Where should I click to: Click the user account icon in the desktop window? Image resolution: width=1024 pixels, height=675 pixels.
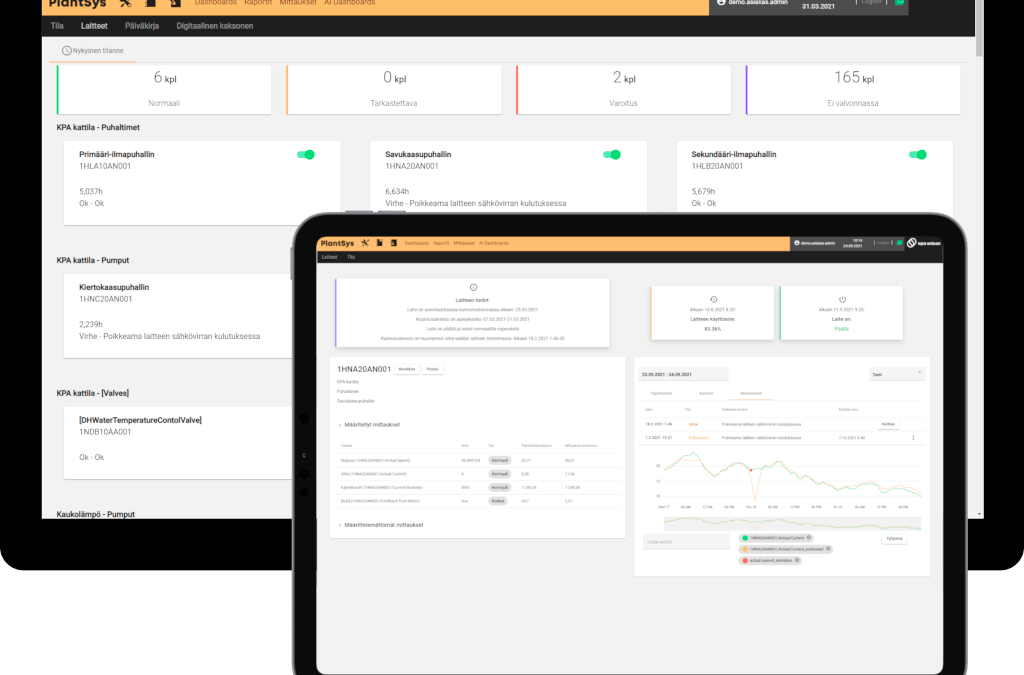point(721,2)
